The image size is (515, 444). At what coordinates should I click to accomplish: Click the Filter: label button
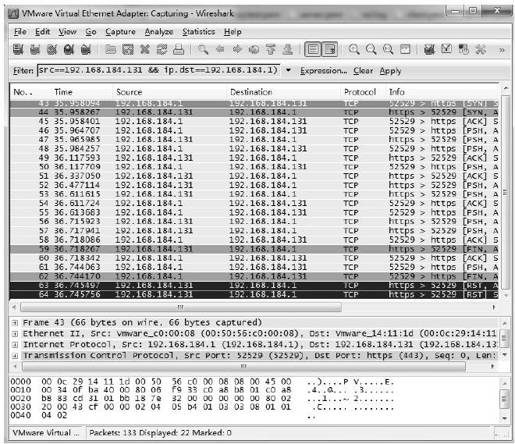pos(23,71)
